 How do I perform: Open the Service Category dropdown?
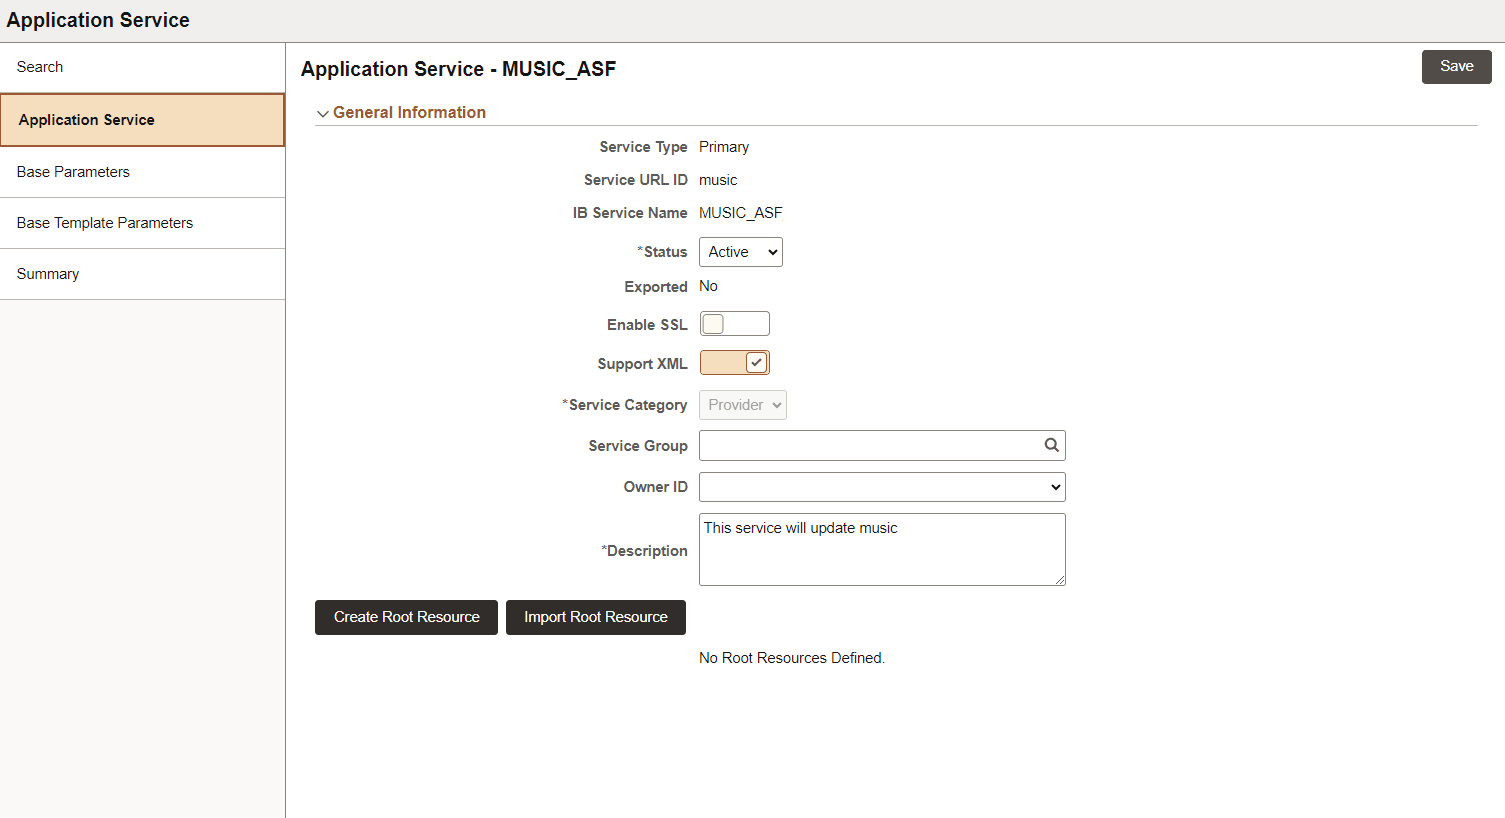tap(742, 404)
